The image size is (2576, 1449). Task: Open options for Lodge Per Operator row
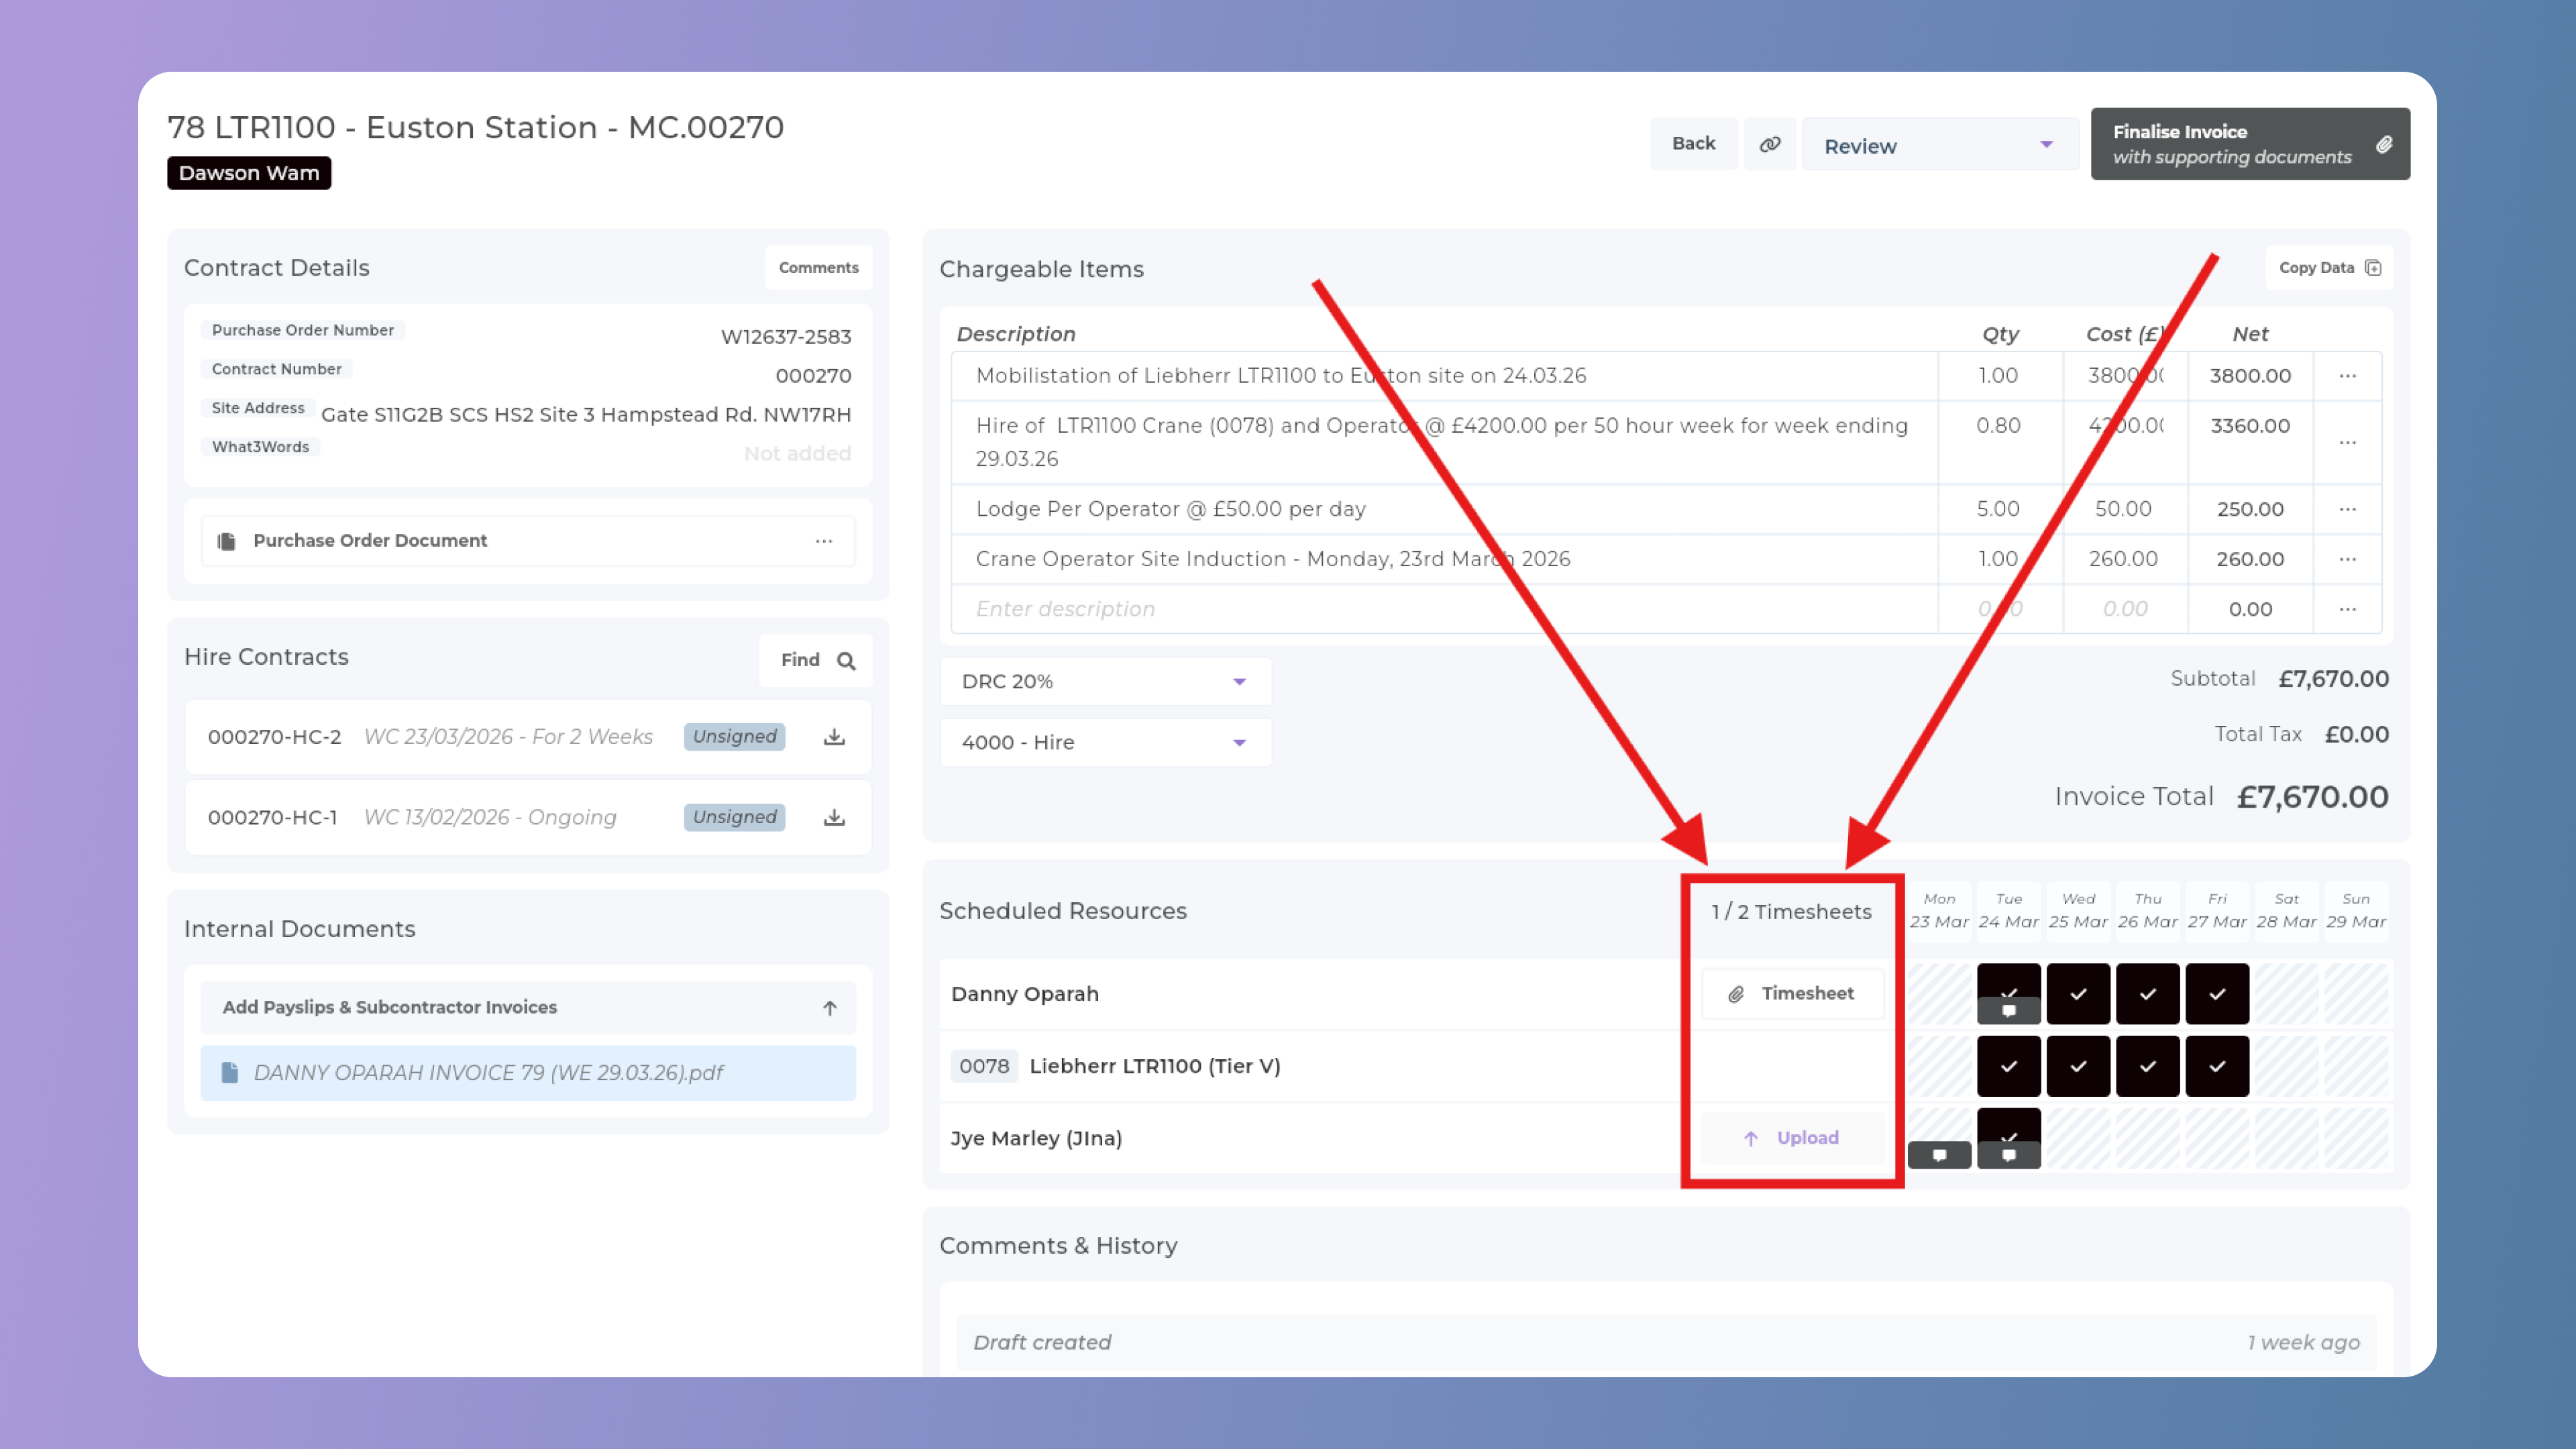click(2347, 509)
